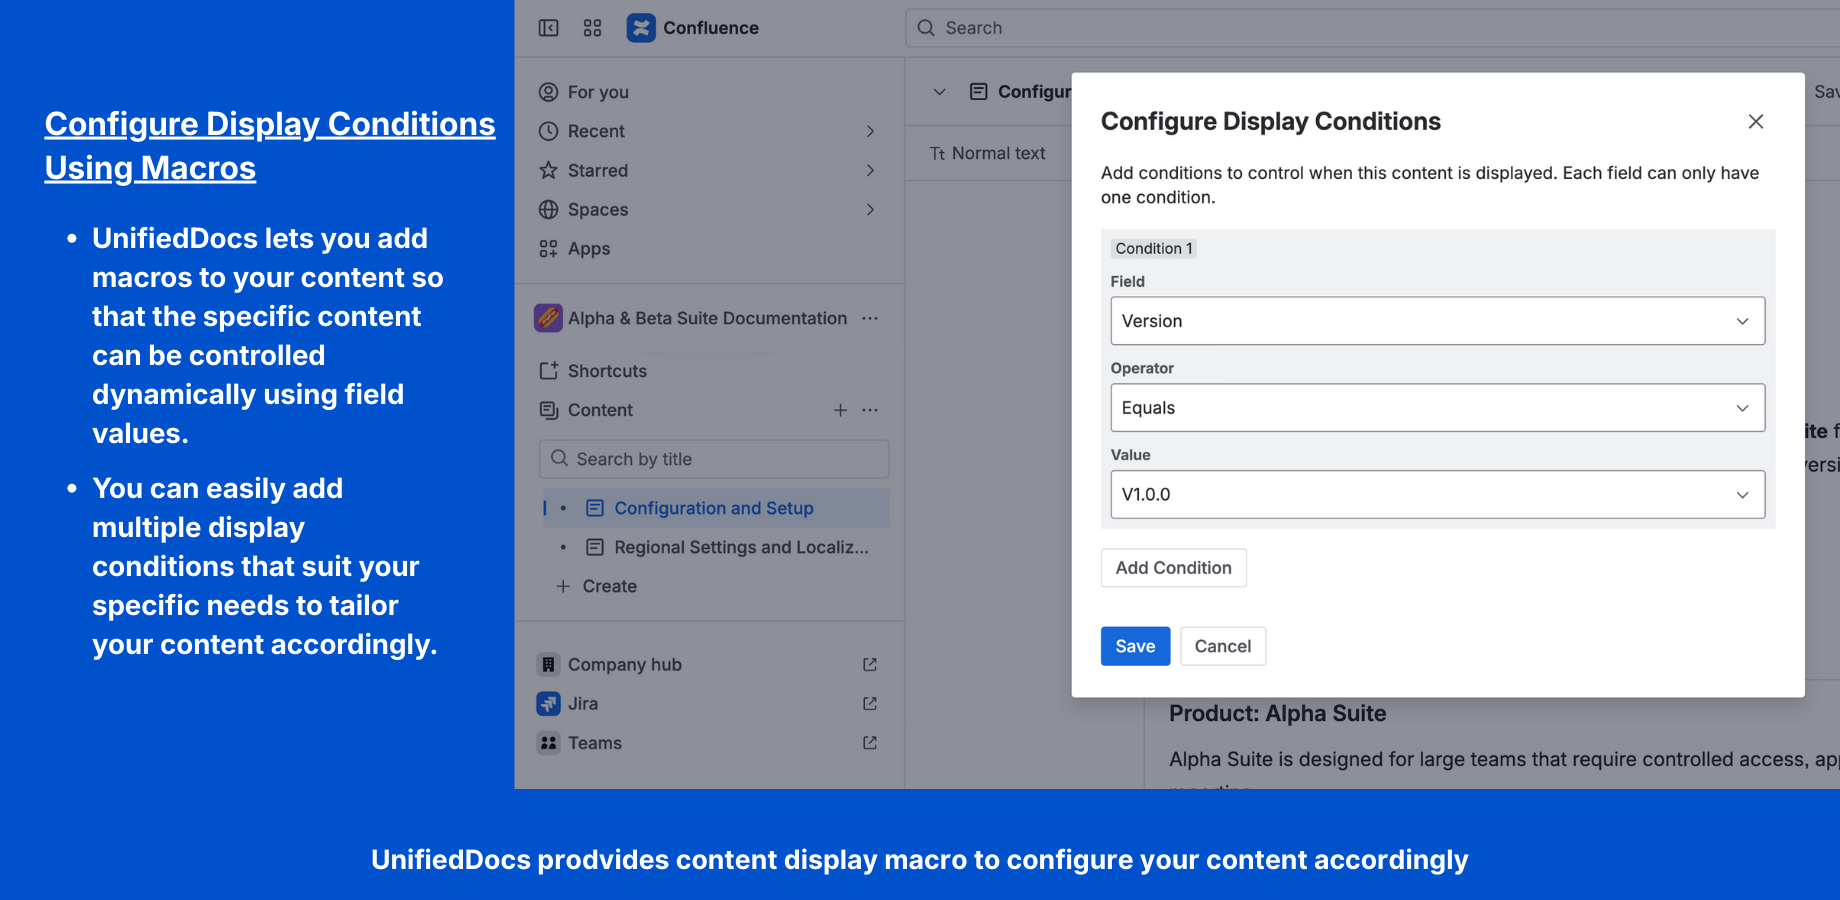The height and width of the screenshot is (900, 1840).
Task: Open the Jira link
Action: pyautogui.click(x=583, y=704)
